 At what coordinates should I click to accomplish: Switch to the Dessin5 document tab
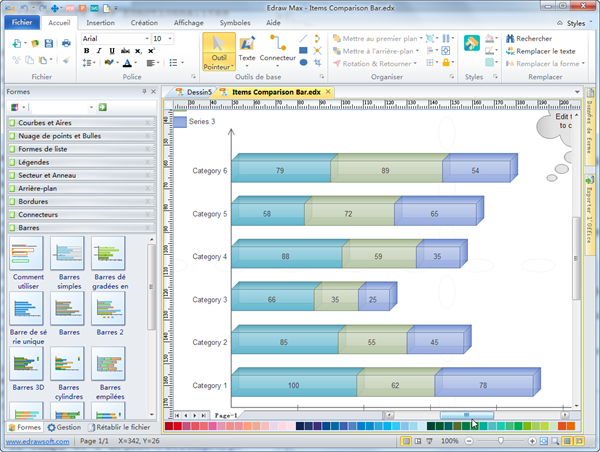point(198,92)
